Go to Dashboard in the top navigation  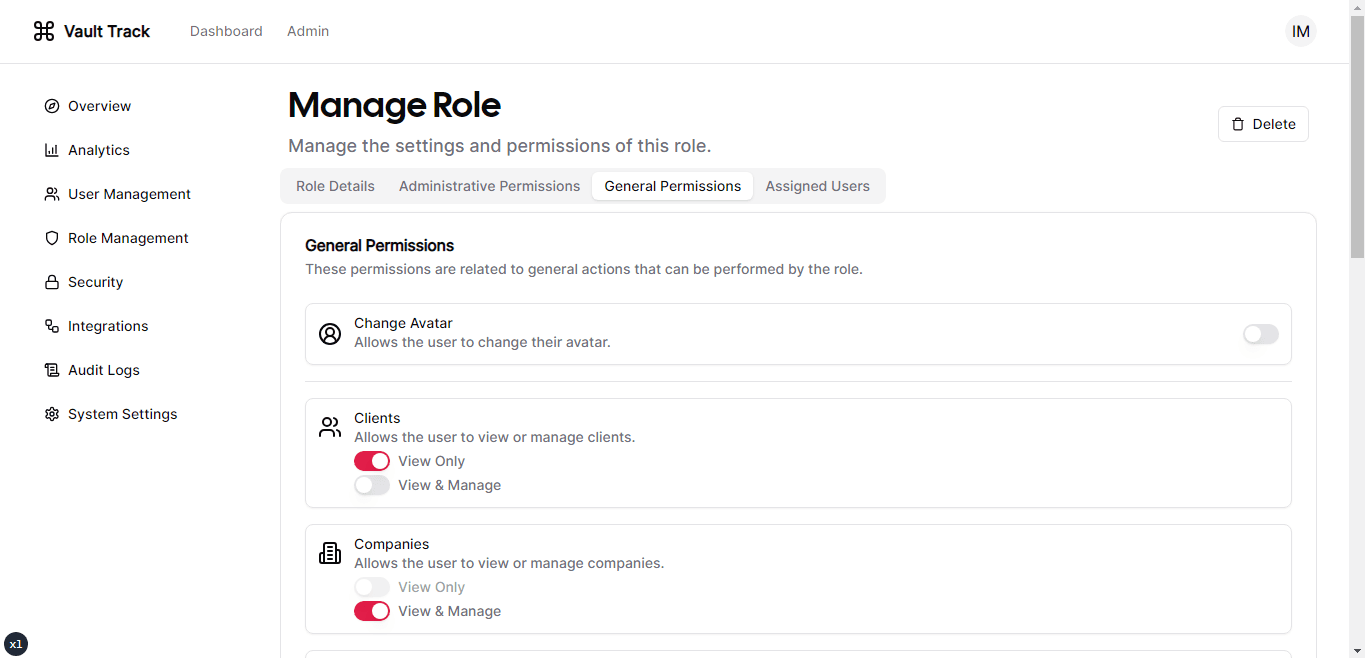tap(226, 31)
